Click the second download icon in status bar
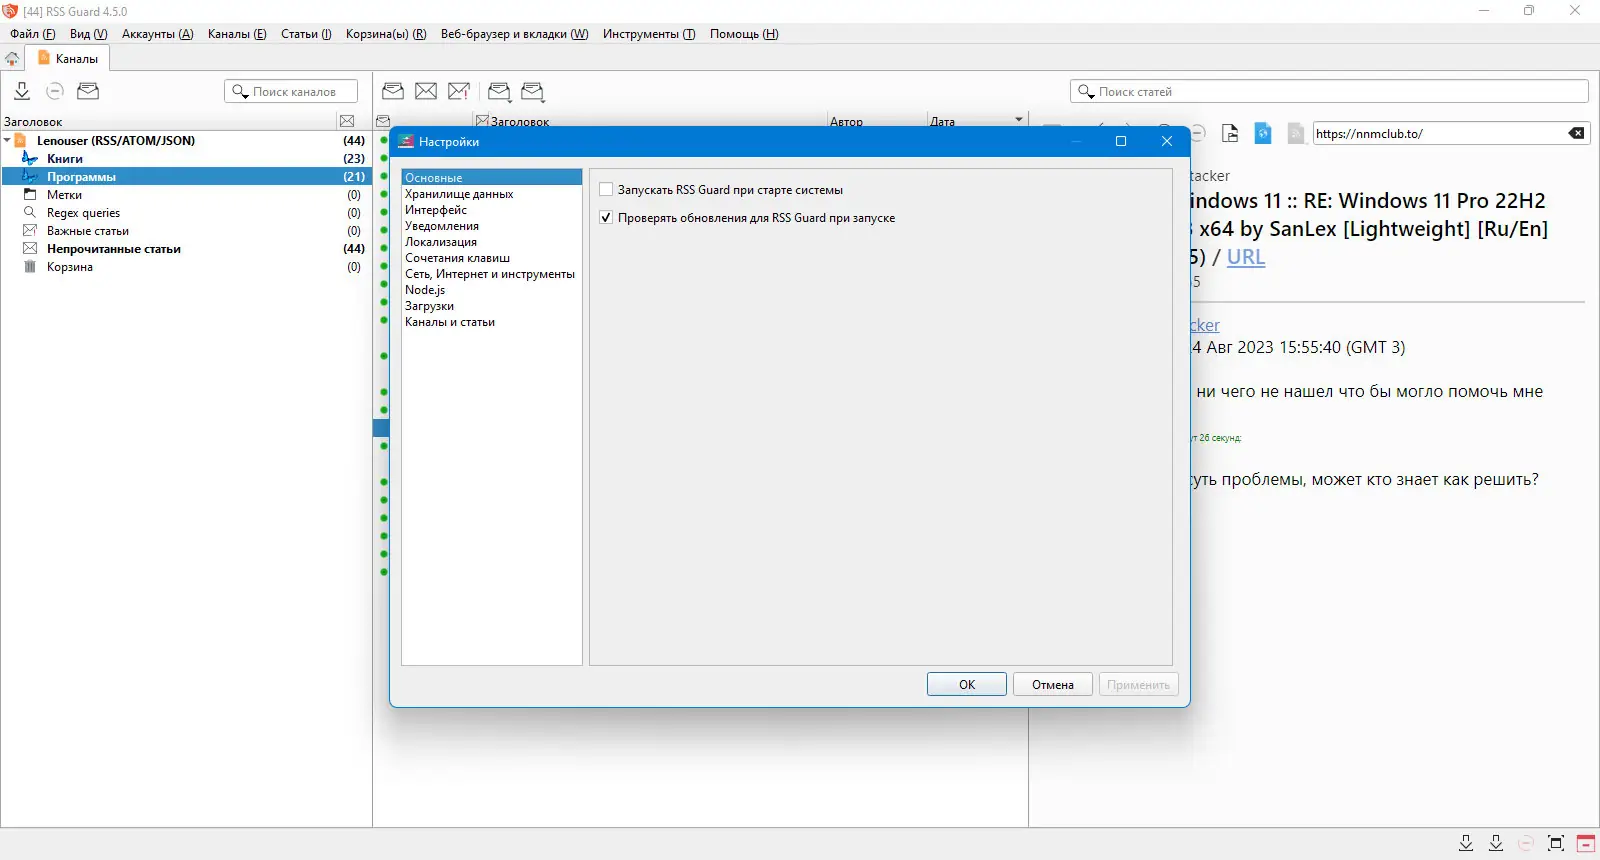The height and width of the screenshot is (860, 1600). (x=1496, y=843)
